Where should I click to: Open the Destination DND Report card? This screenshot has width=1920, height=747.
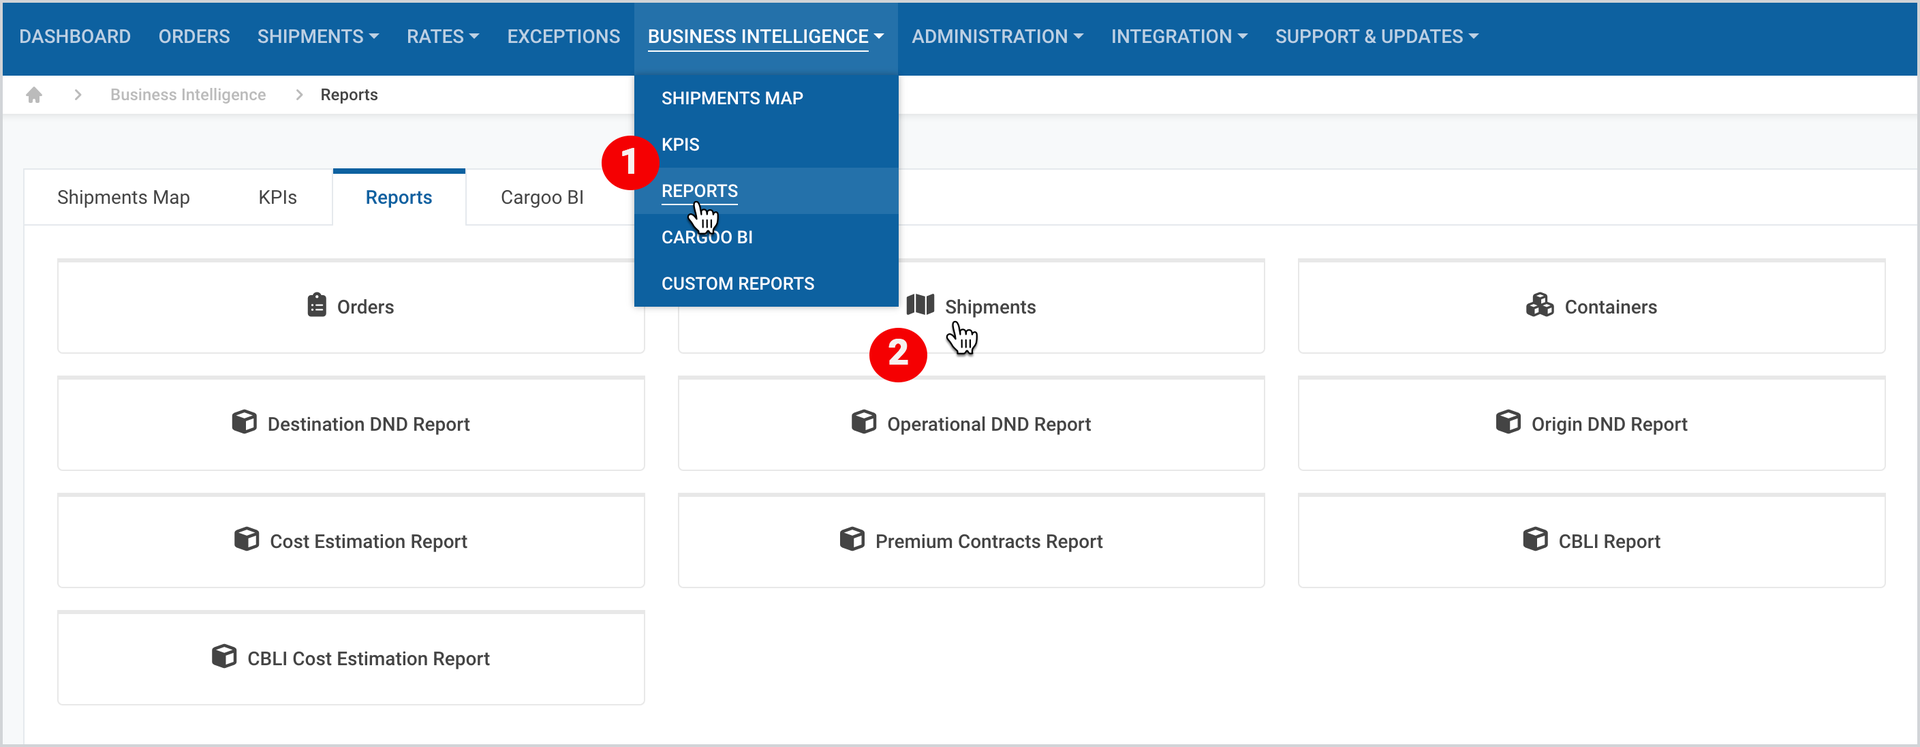(351, 423)
